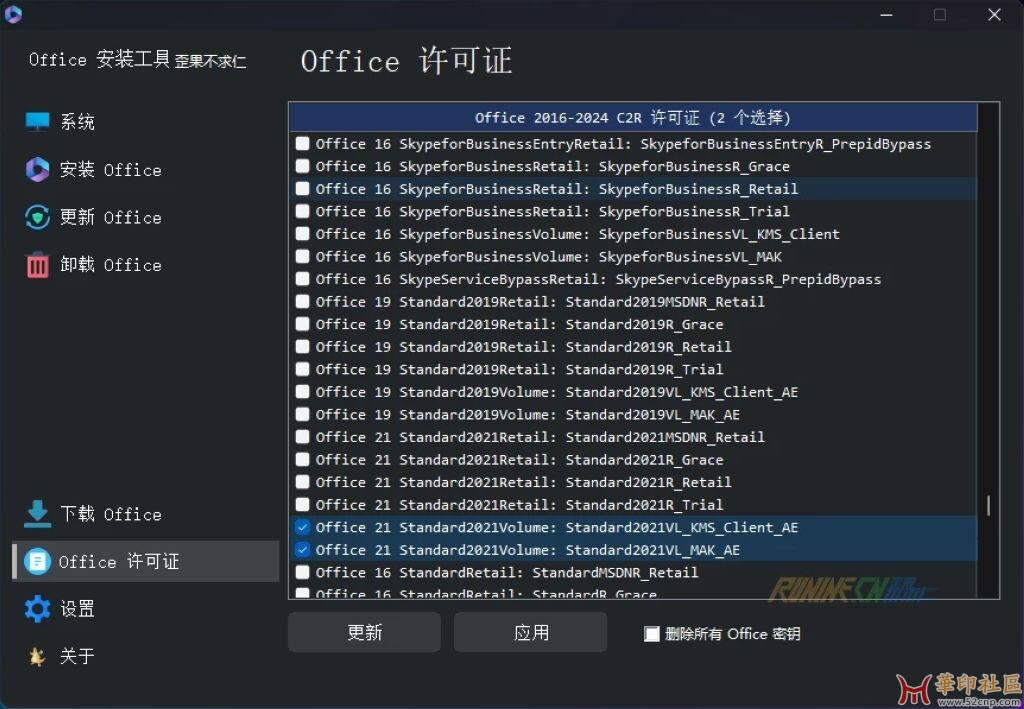
Task: Click the 关于 icon in the sidebar
Action: click(x=37, y=656)
